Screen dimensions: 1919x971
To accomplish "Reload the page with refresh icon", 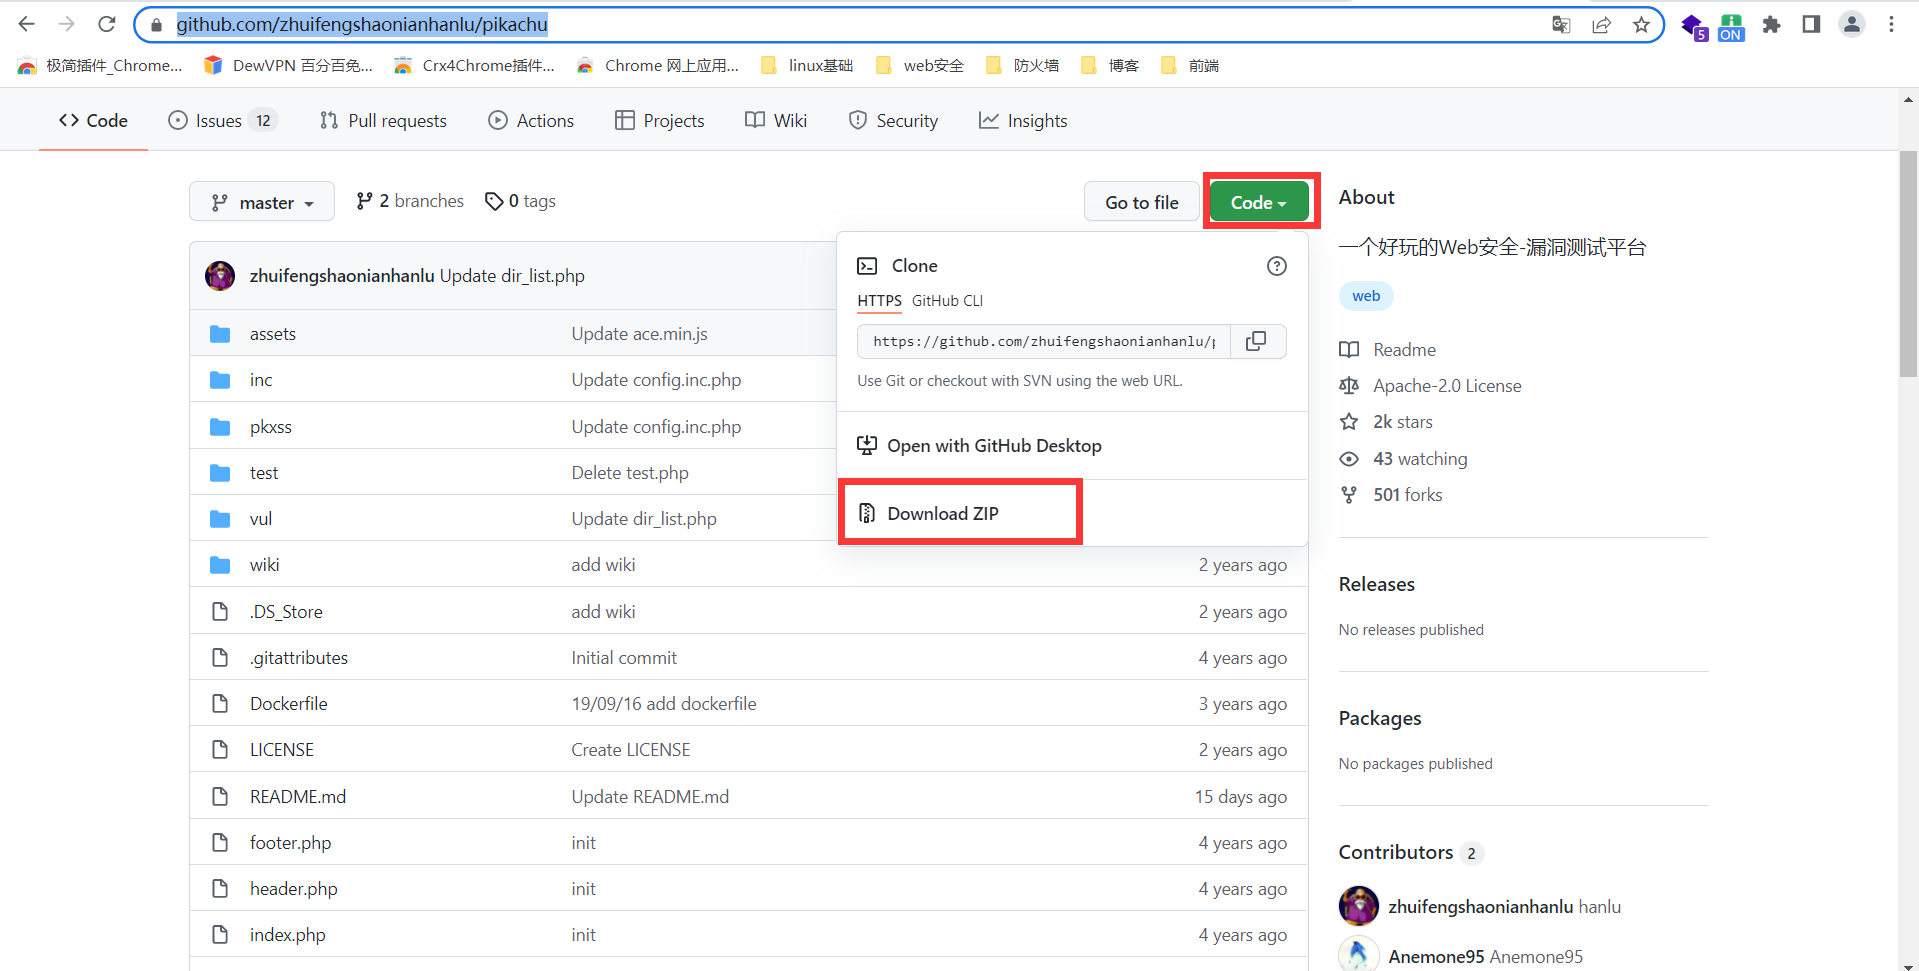I will pyautogui.click(x=107, y=24).
